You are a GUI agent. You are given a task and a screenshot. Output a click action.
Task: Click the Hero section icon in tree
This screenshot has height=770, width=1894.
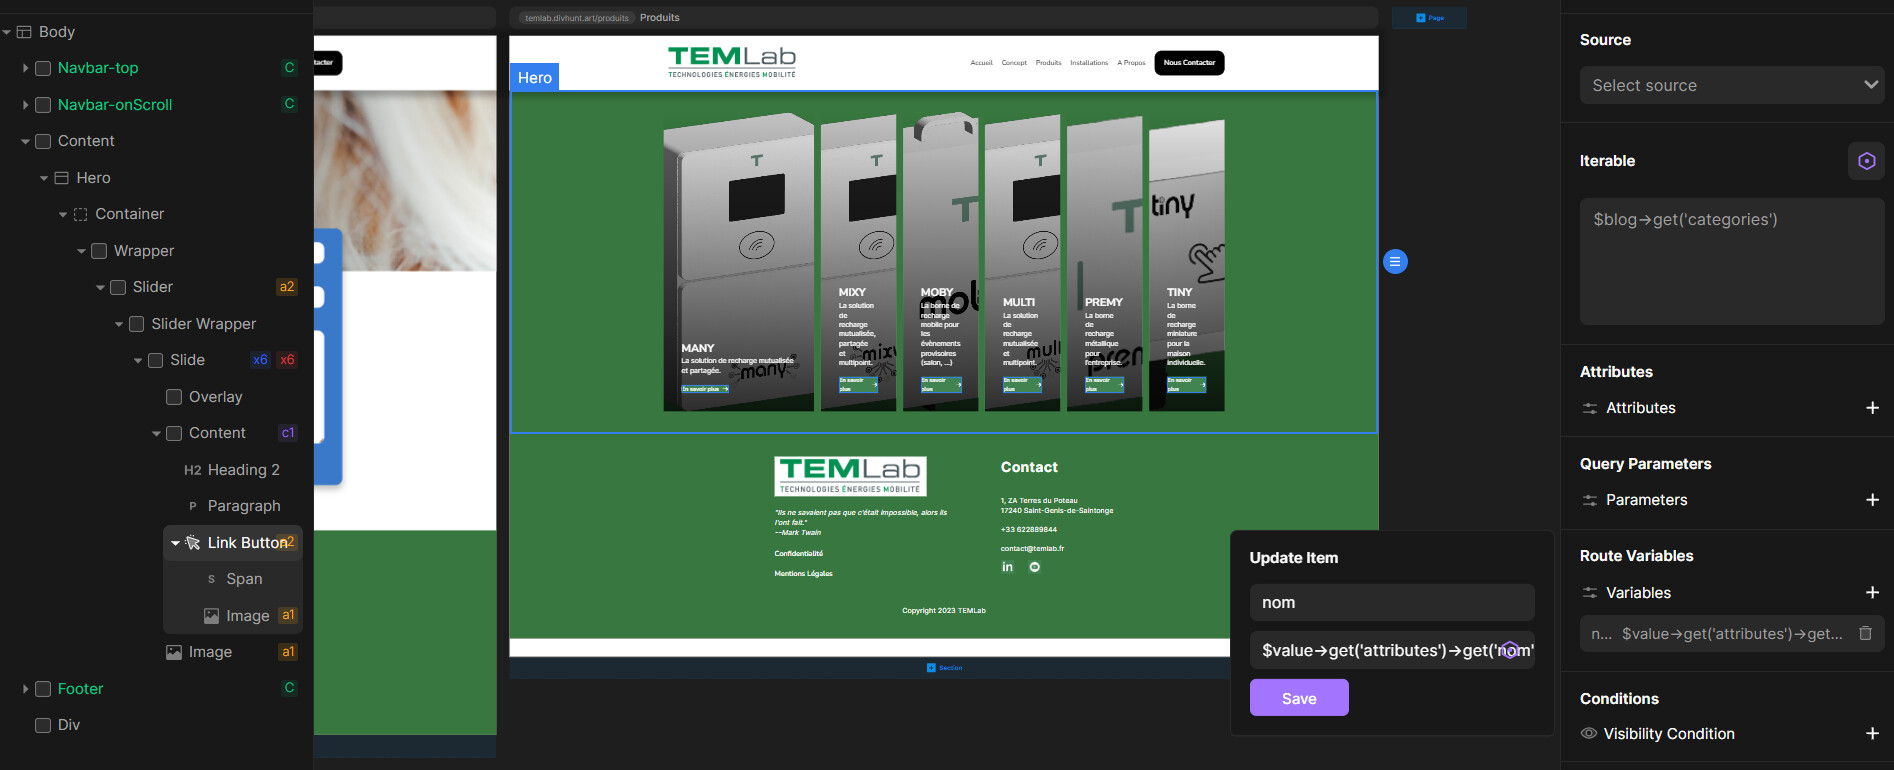pyautogui.click(x=62, y=178)
